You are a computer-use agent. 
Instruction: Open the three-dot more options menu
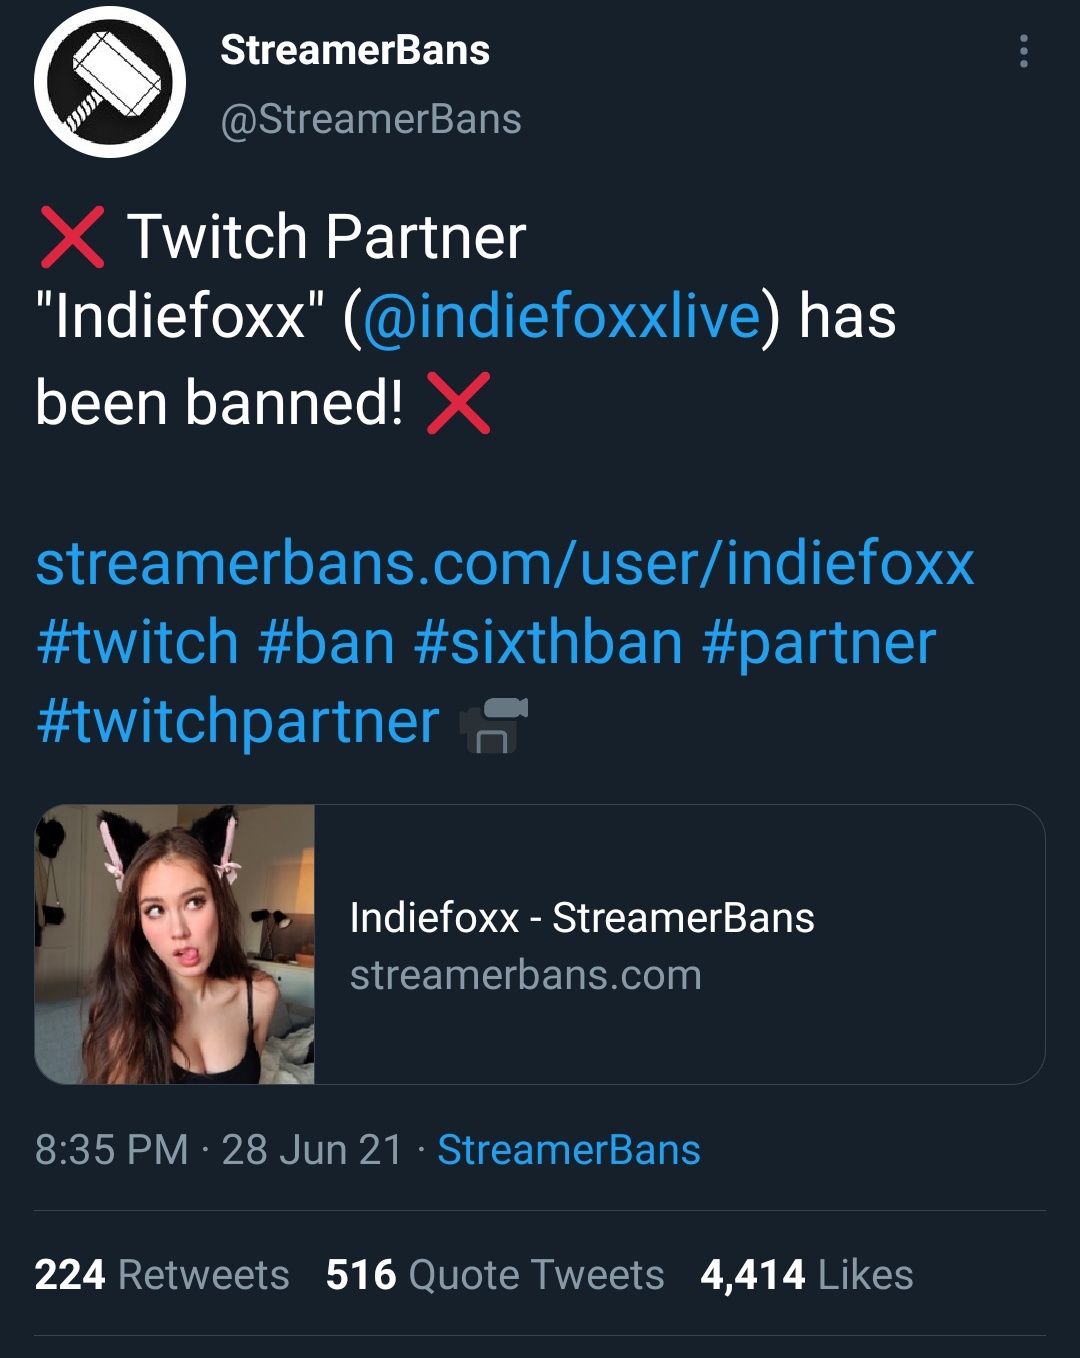coord(1023,51)
